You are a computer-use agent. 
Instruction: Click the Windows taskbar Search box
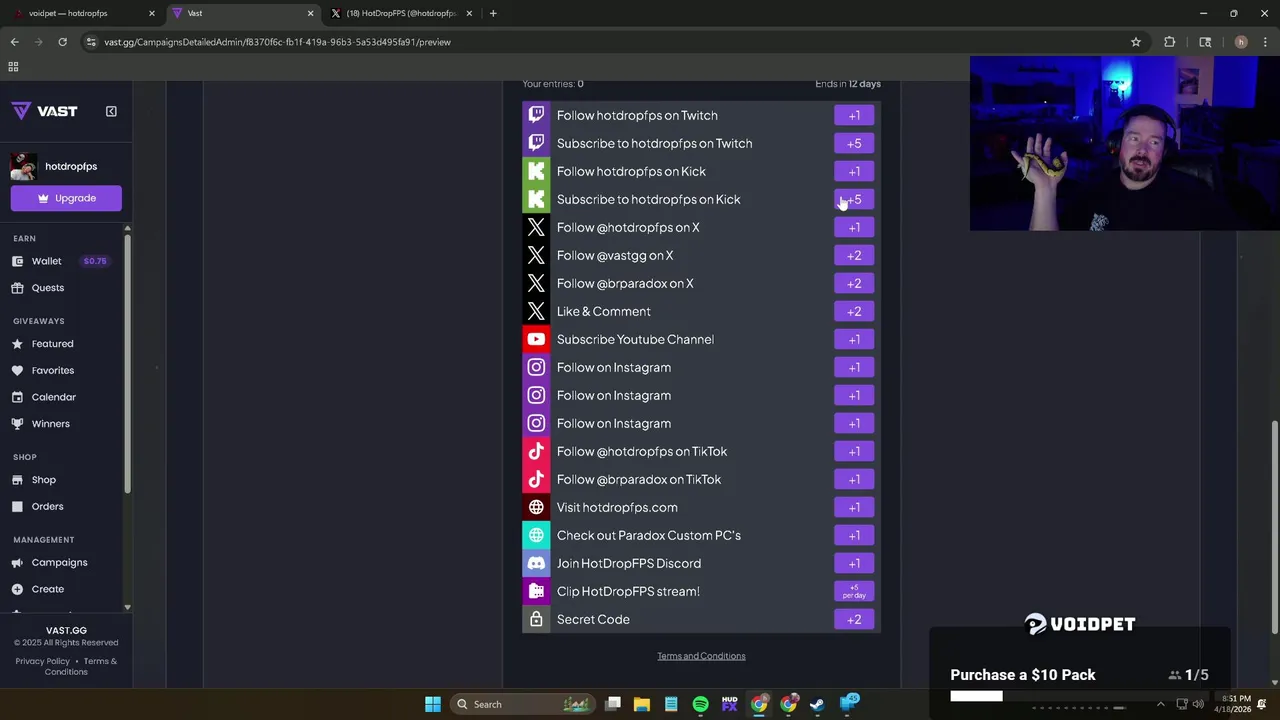(x=522, y=704)
